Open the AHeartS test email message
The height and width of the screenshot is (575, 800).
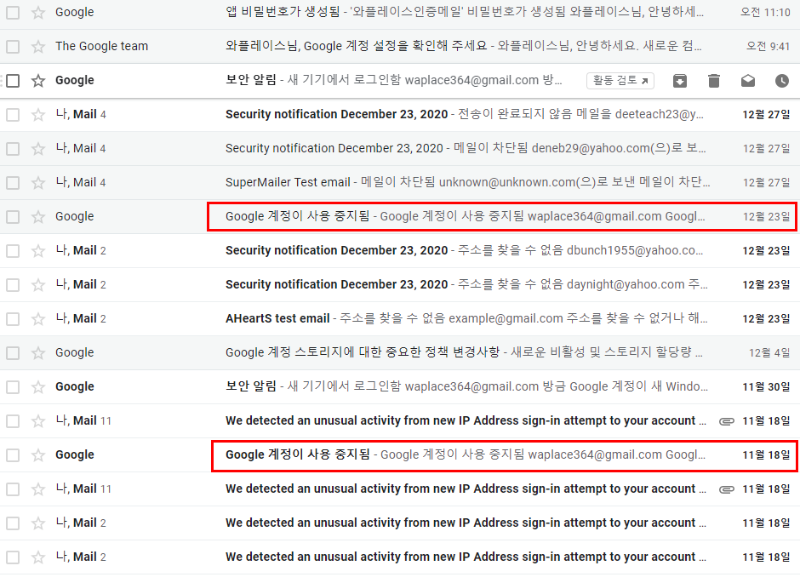pos(450,319)
